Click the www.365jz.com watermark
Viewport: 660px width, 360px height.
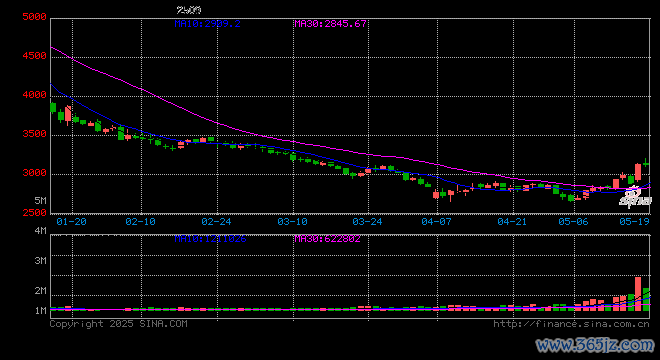(595, 346)
